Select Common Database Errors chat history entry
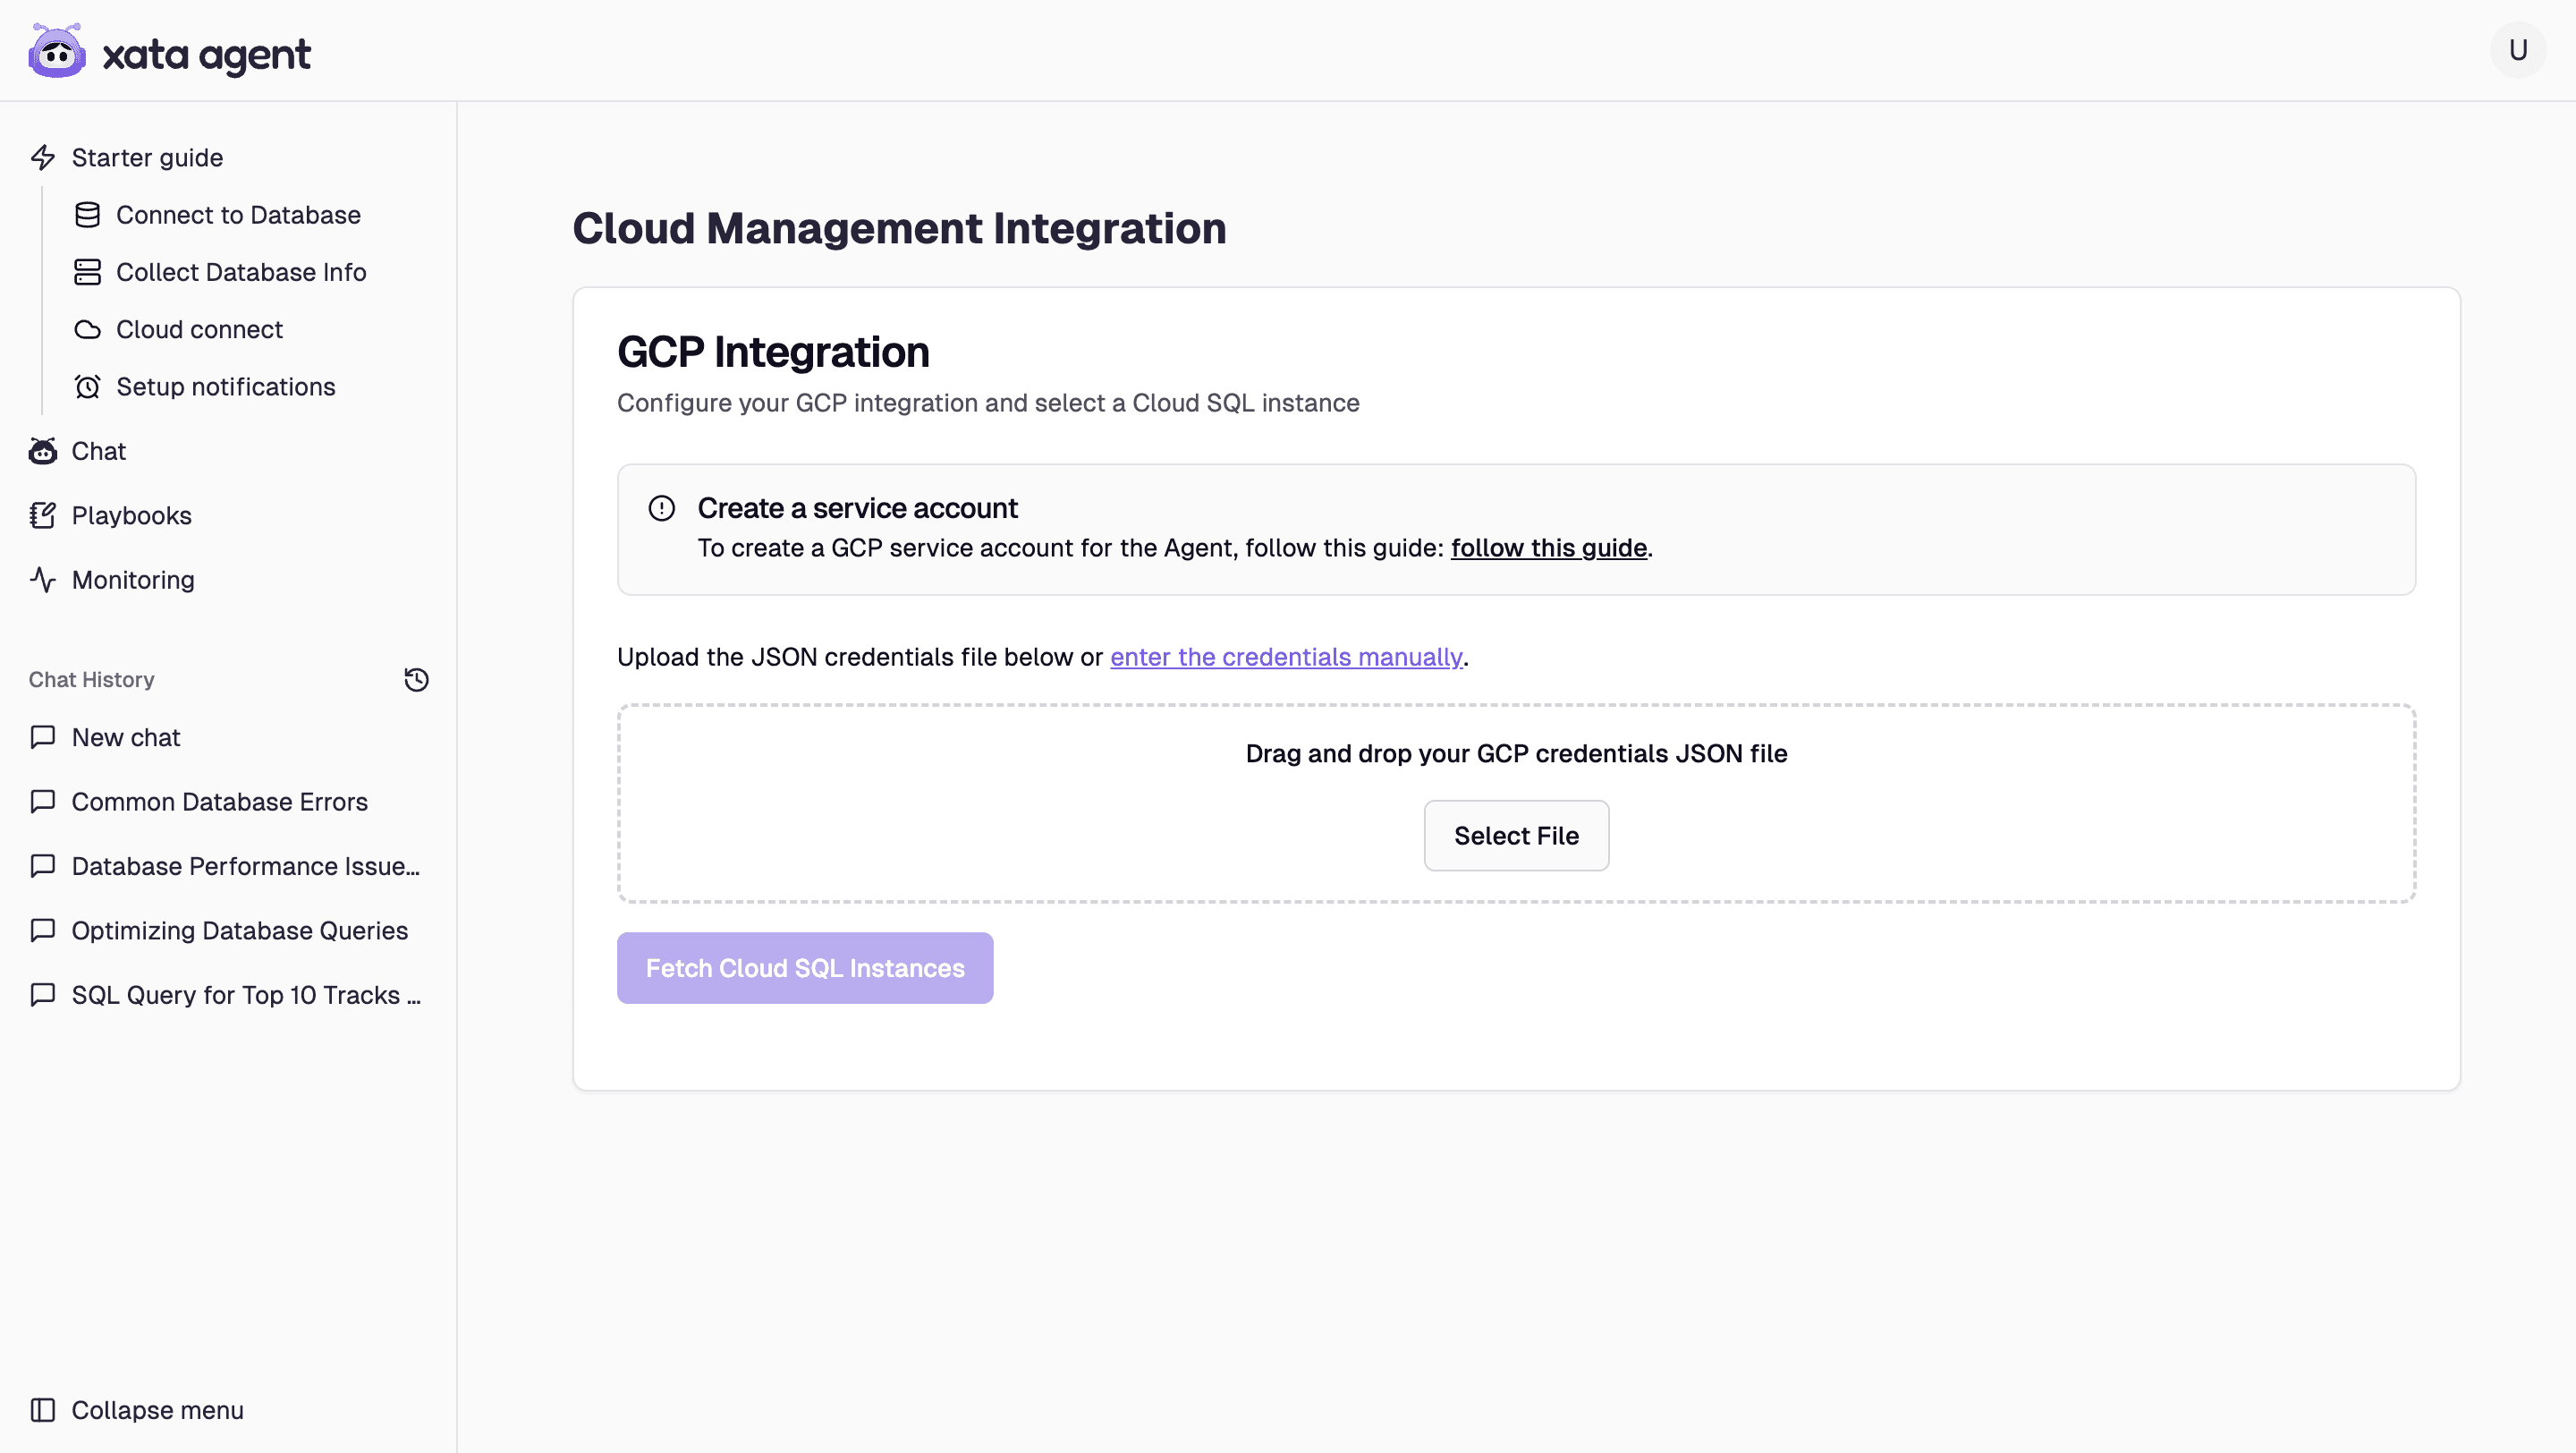Image resolution: width=2576 pixels, height=1453 pixels. (219, 801)
